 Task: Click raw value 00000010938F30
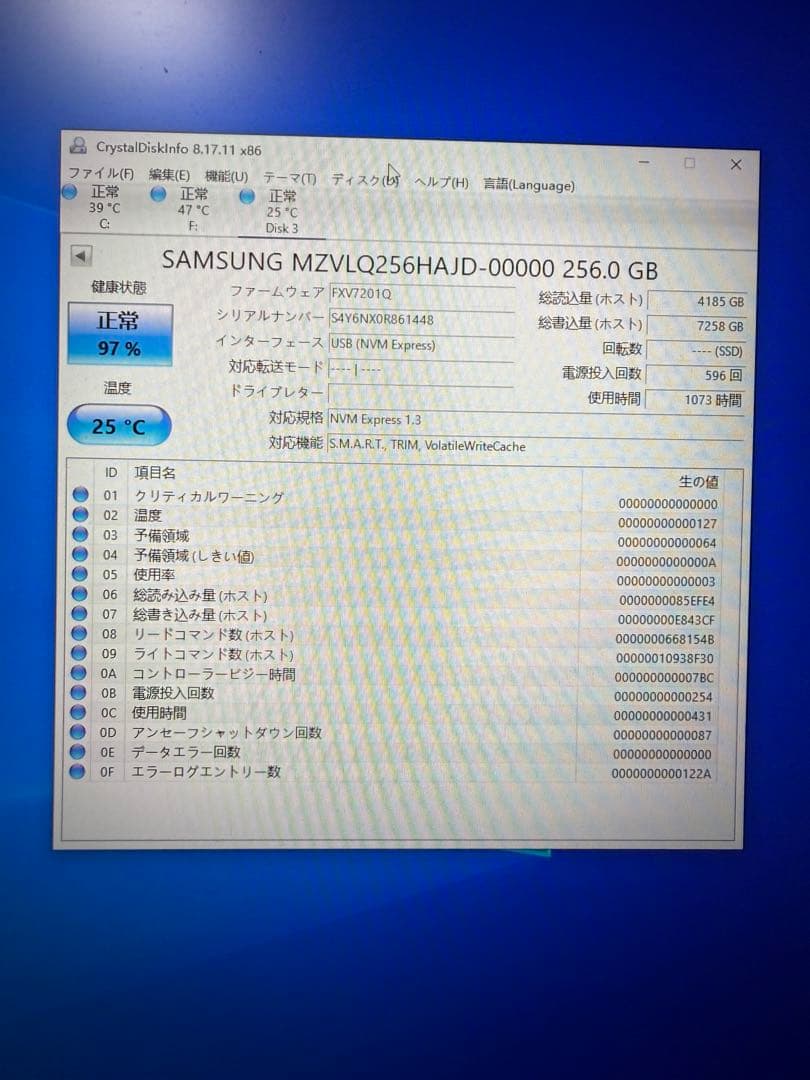(x=664, y=658)
